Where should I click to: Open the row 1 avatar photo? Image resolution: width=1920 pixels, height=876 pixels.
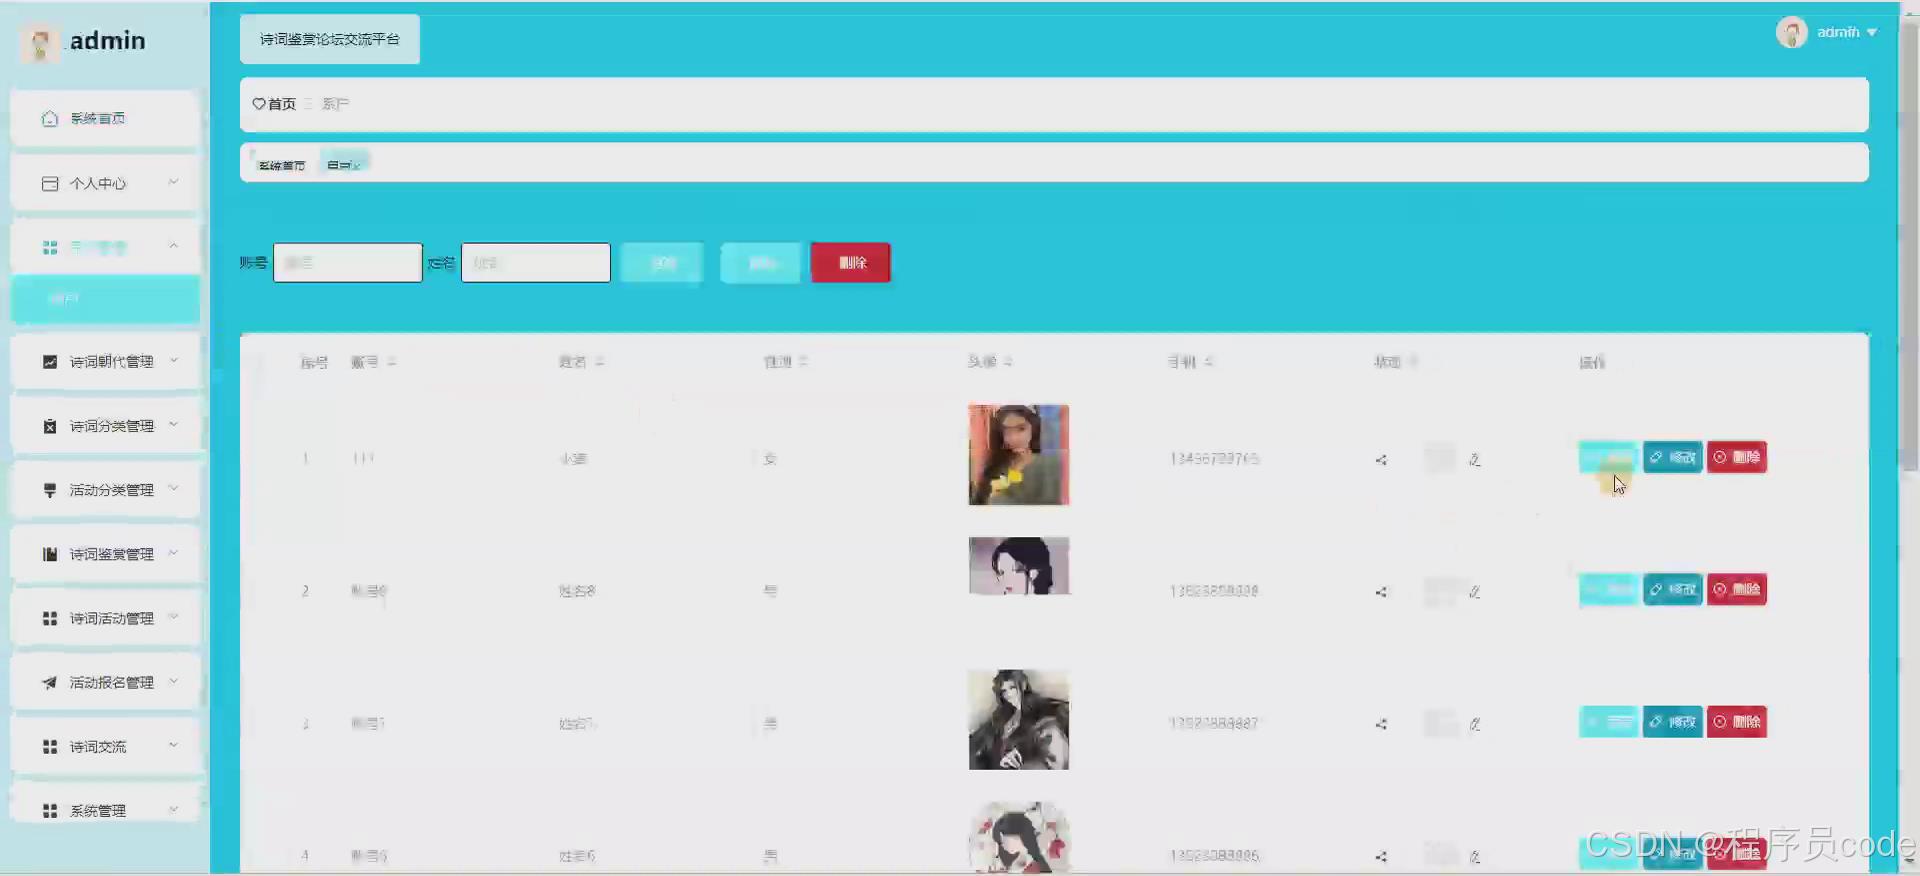click(1019, 455)
